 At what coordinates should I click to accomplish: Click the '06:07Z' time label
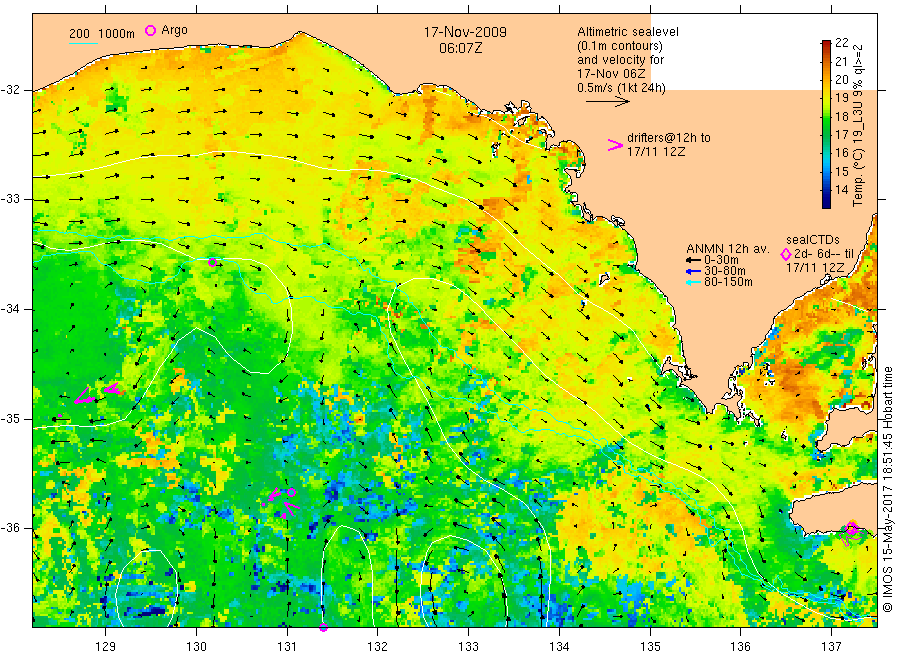(x=461, y=48)
